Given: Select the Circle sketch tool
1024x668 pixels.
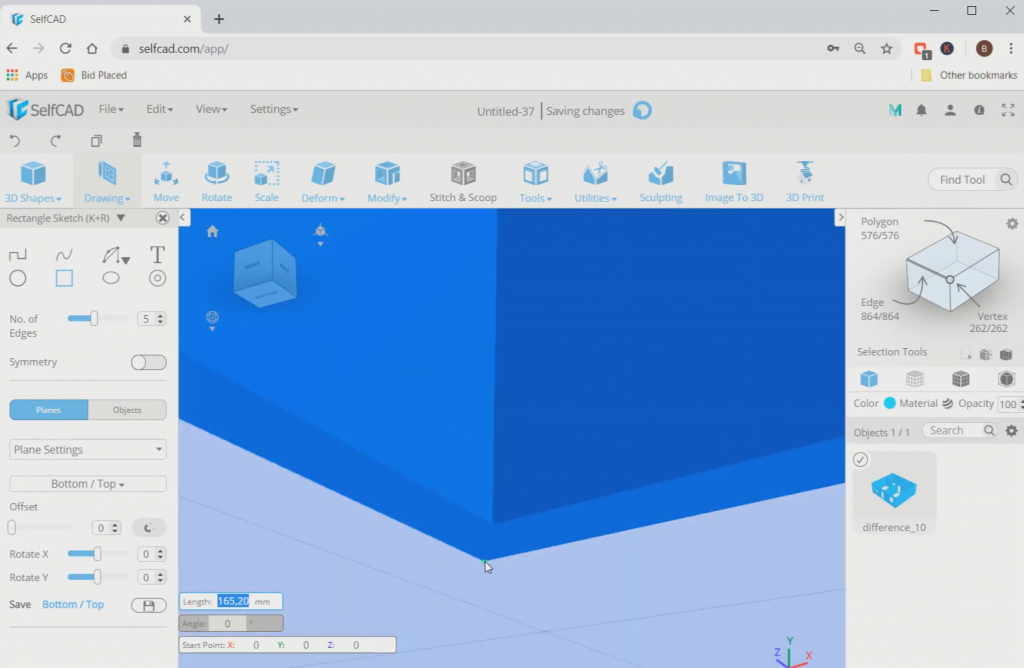Looking at the screenshot, I should click(x=17, y=278).
